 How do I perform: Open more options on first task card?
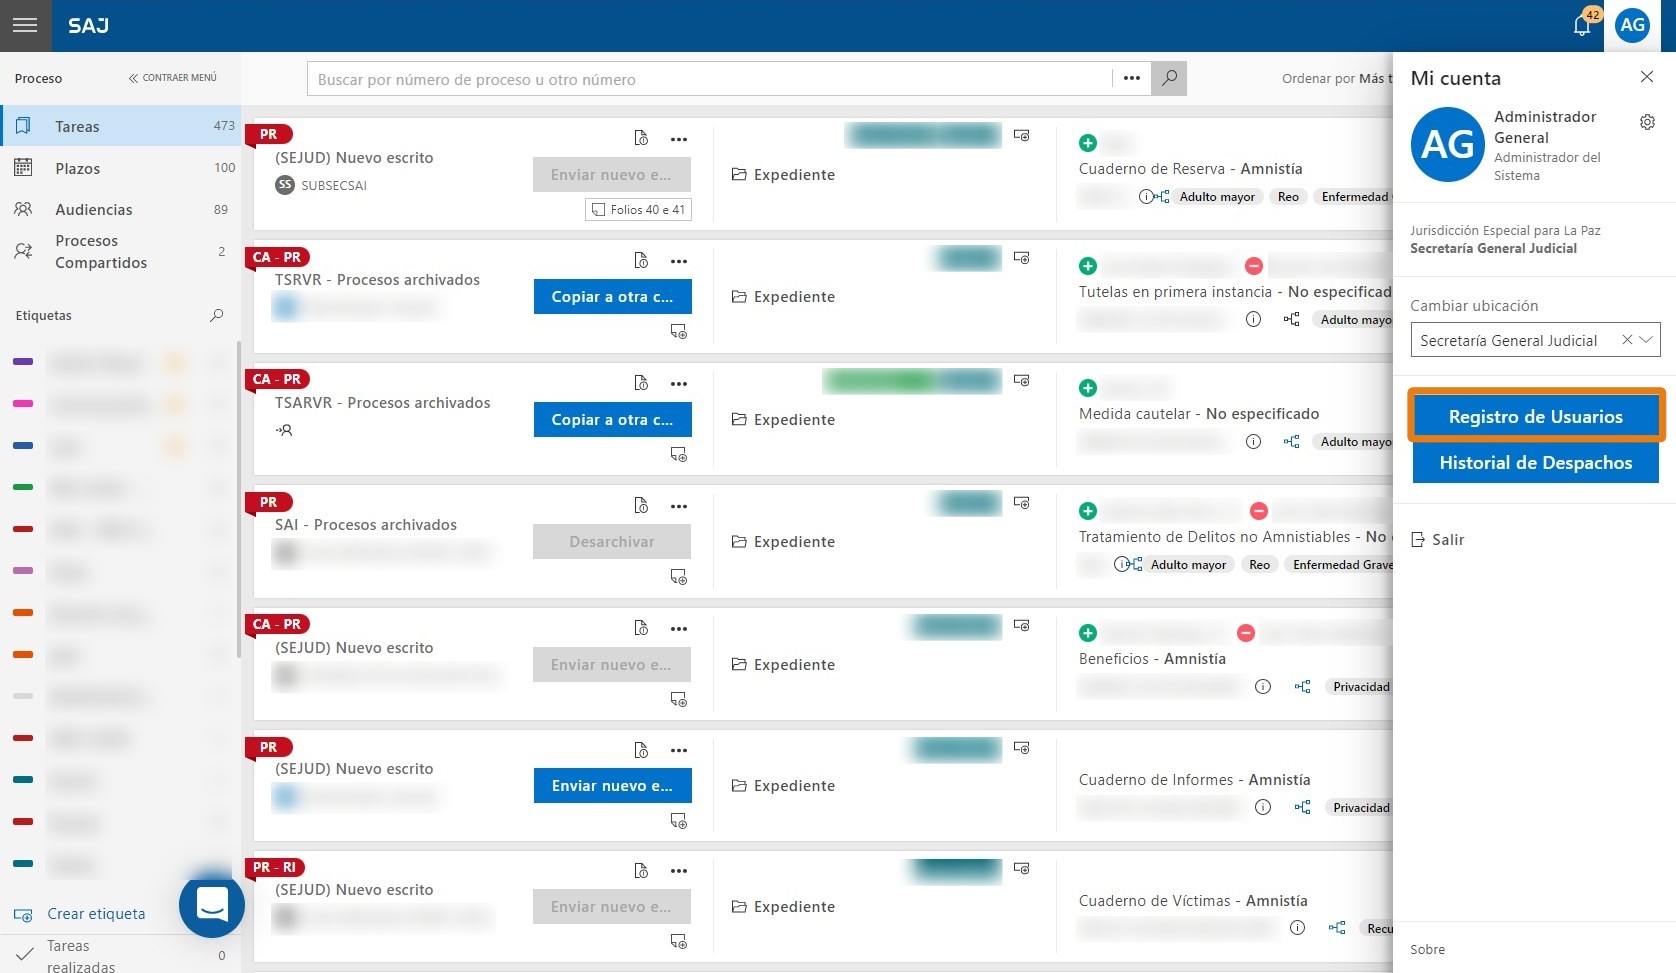[679, 139]
